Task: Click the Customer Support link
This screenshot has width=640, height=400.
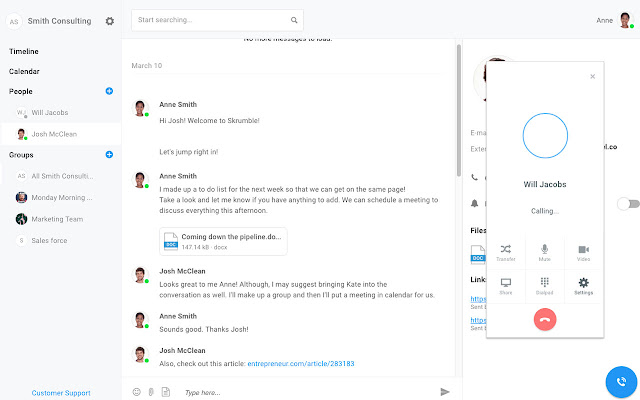Action: 60,393
